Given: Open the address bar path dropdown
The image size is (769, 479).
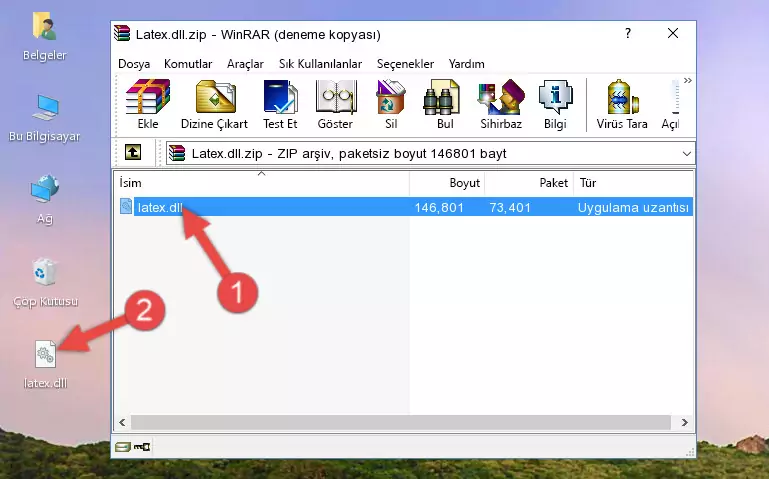Looking at the screenshot, I should click(687, 153).
